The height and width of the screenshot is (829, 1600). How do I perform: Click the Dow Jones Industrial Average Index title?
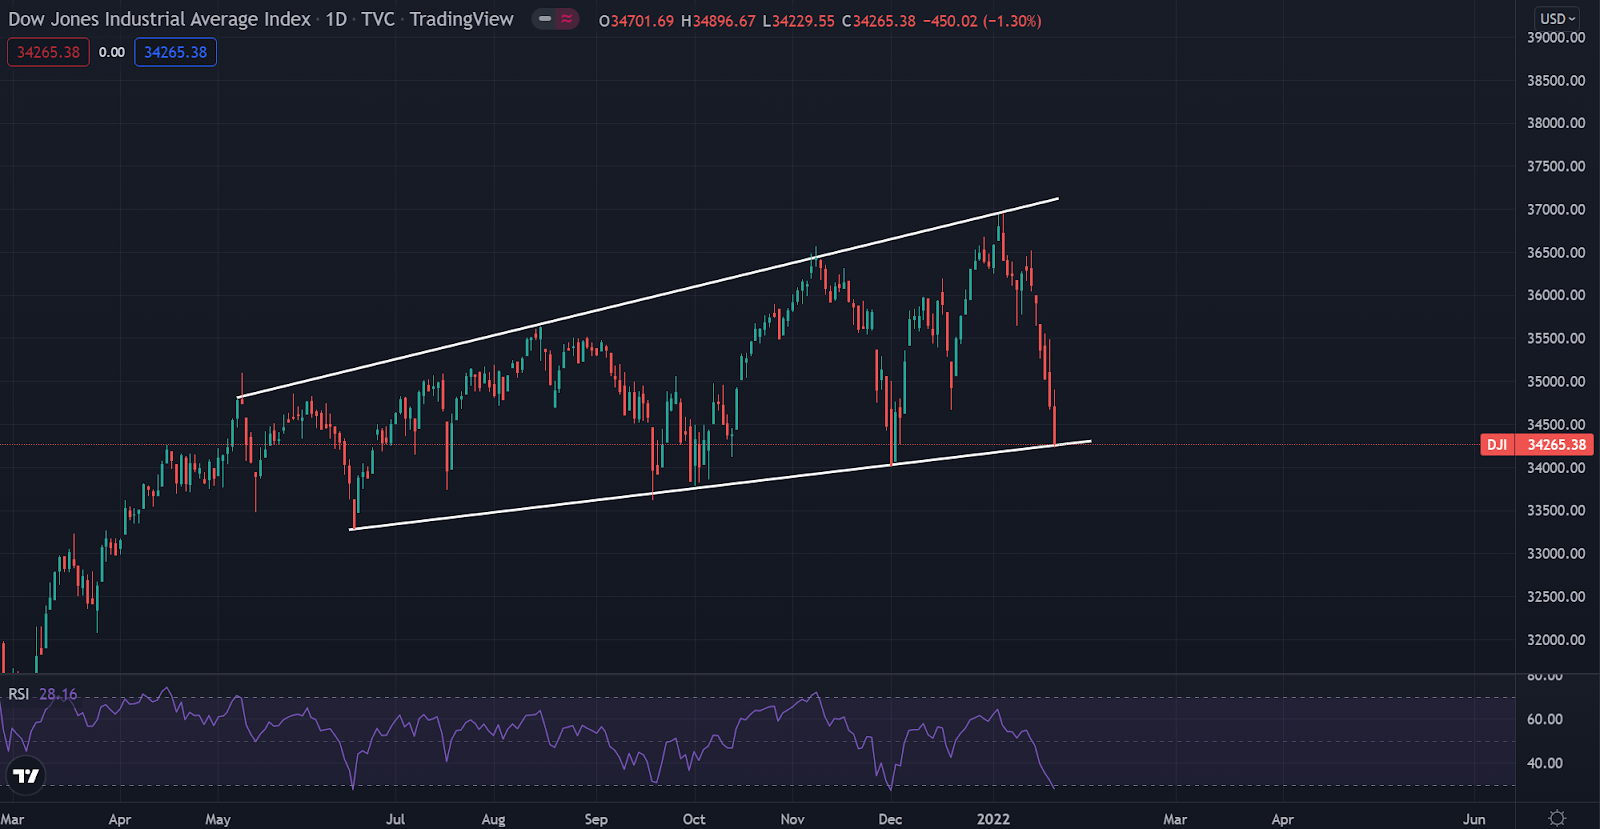click(x=160, y=19)
